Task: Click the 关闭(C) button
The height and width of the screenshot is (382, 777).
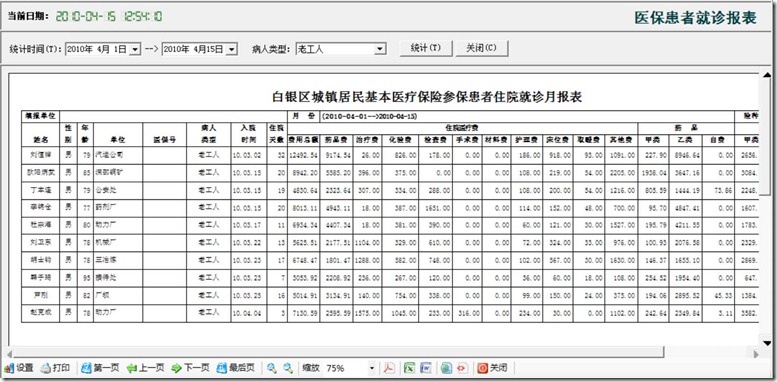Action: (x=482, y=48)
